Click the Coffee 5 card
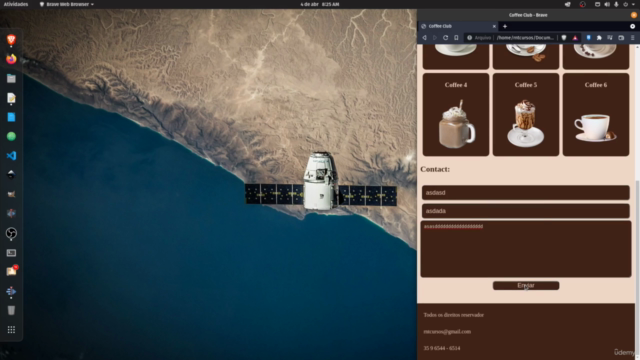Image resolution: width=640 pixels, height=360 pixels. [x=526, y=115]
